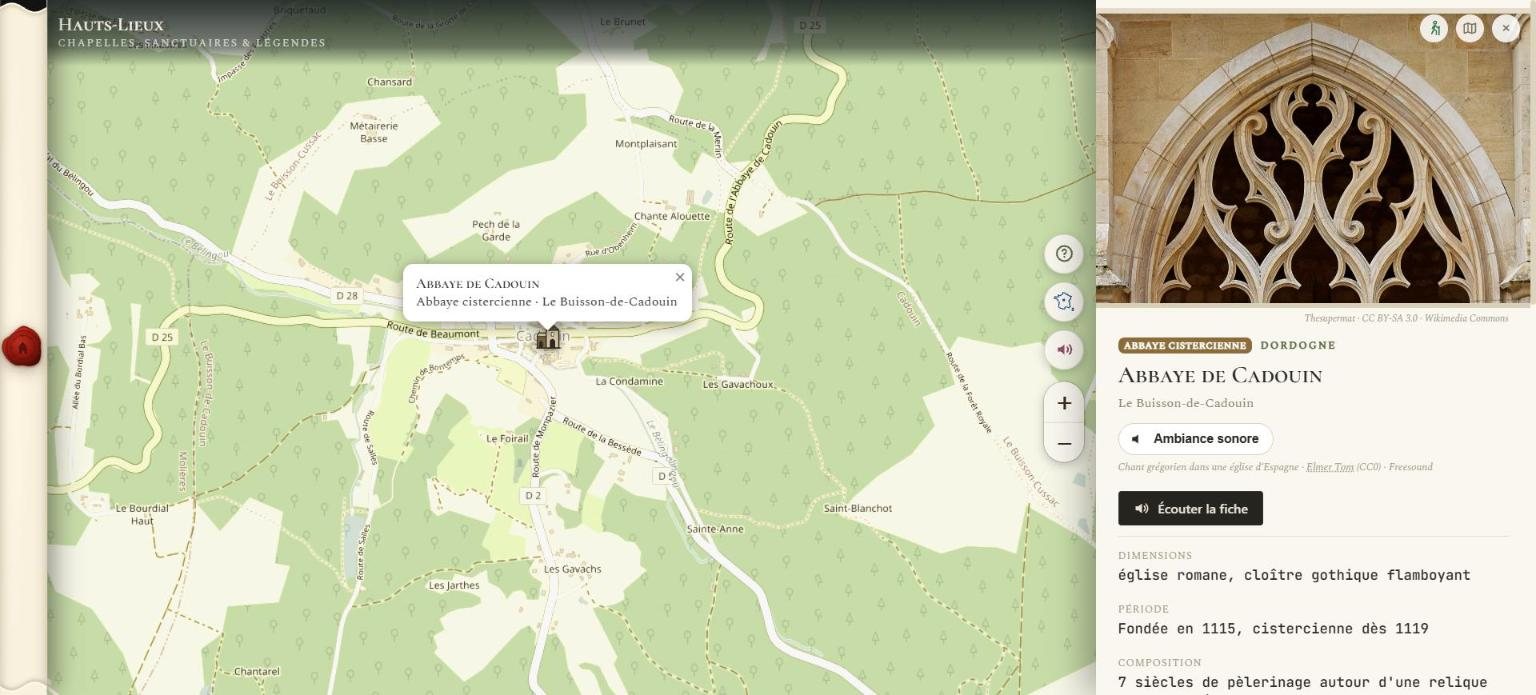Click the Sainte-Anne map label
This screenshot has height=695, width=1536.
[715, 529]
